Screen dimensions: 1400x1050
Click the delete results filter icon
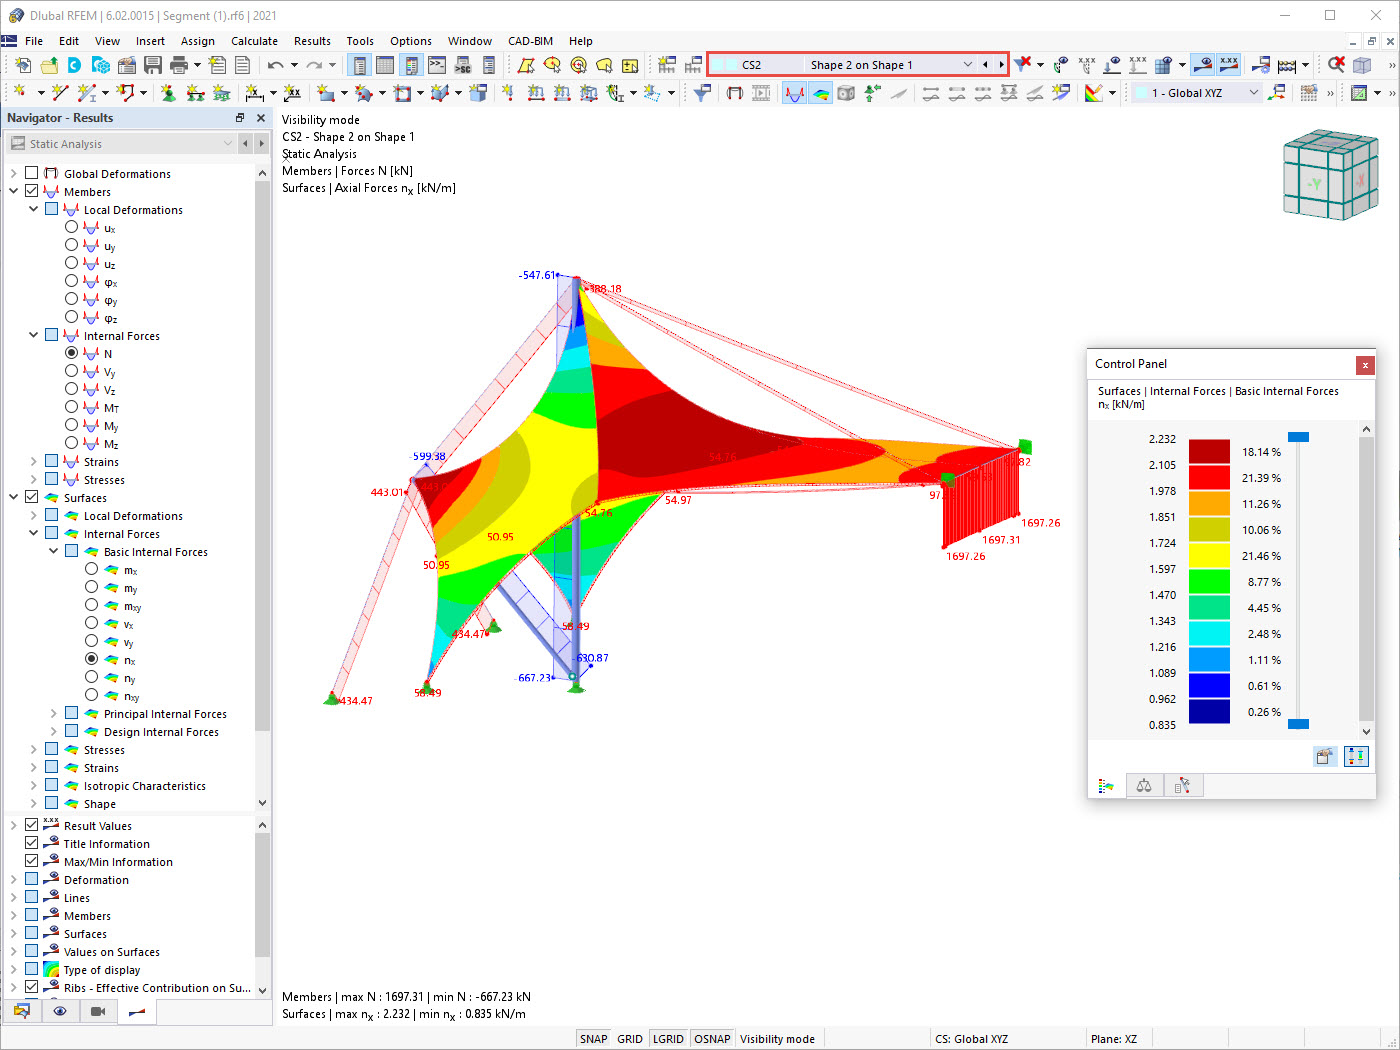[x=1022, y=64]
